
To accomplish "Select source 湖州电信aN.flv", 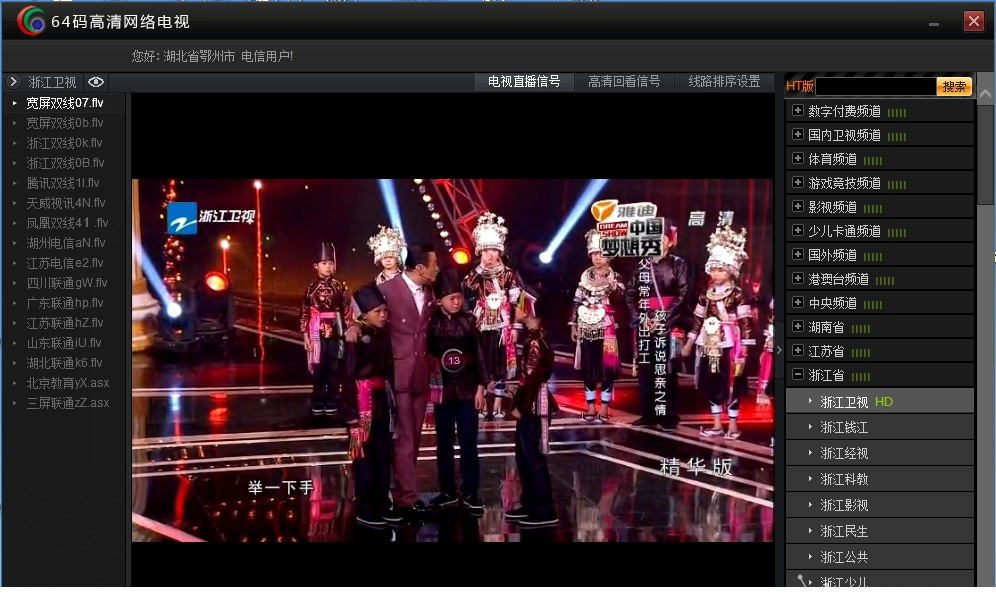I will point(65,243).
